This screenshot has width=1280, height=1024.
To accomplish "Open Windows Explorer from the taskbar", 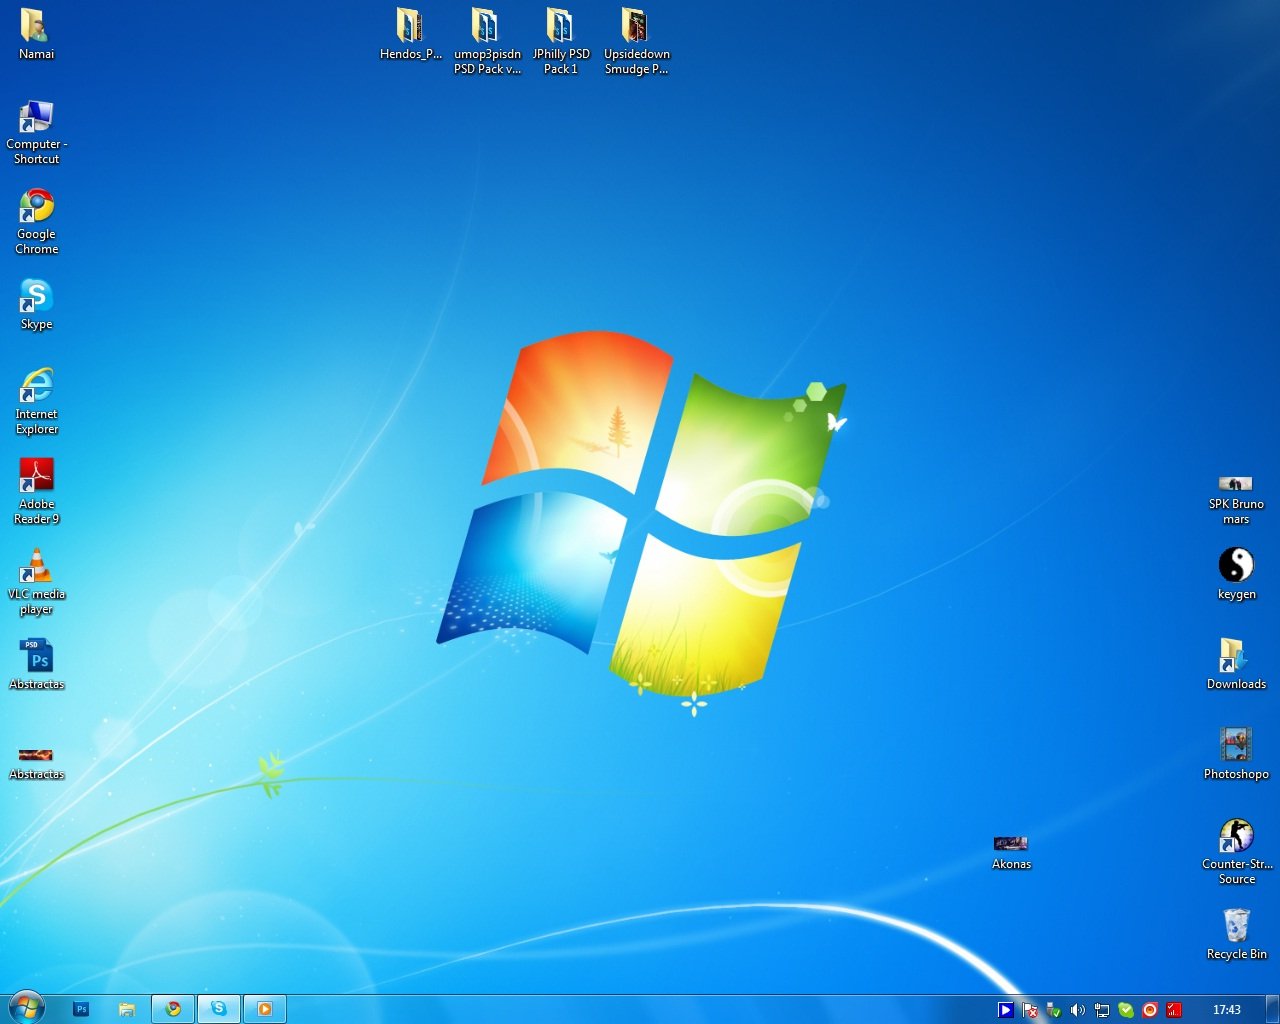I will (x=127, y=1009).
